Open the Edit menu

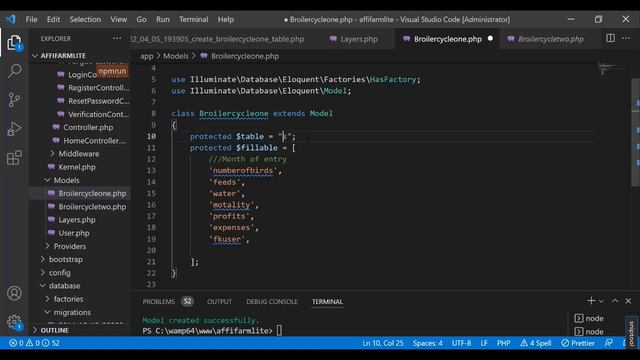click(53, 19)
